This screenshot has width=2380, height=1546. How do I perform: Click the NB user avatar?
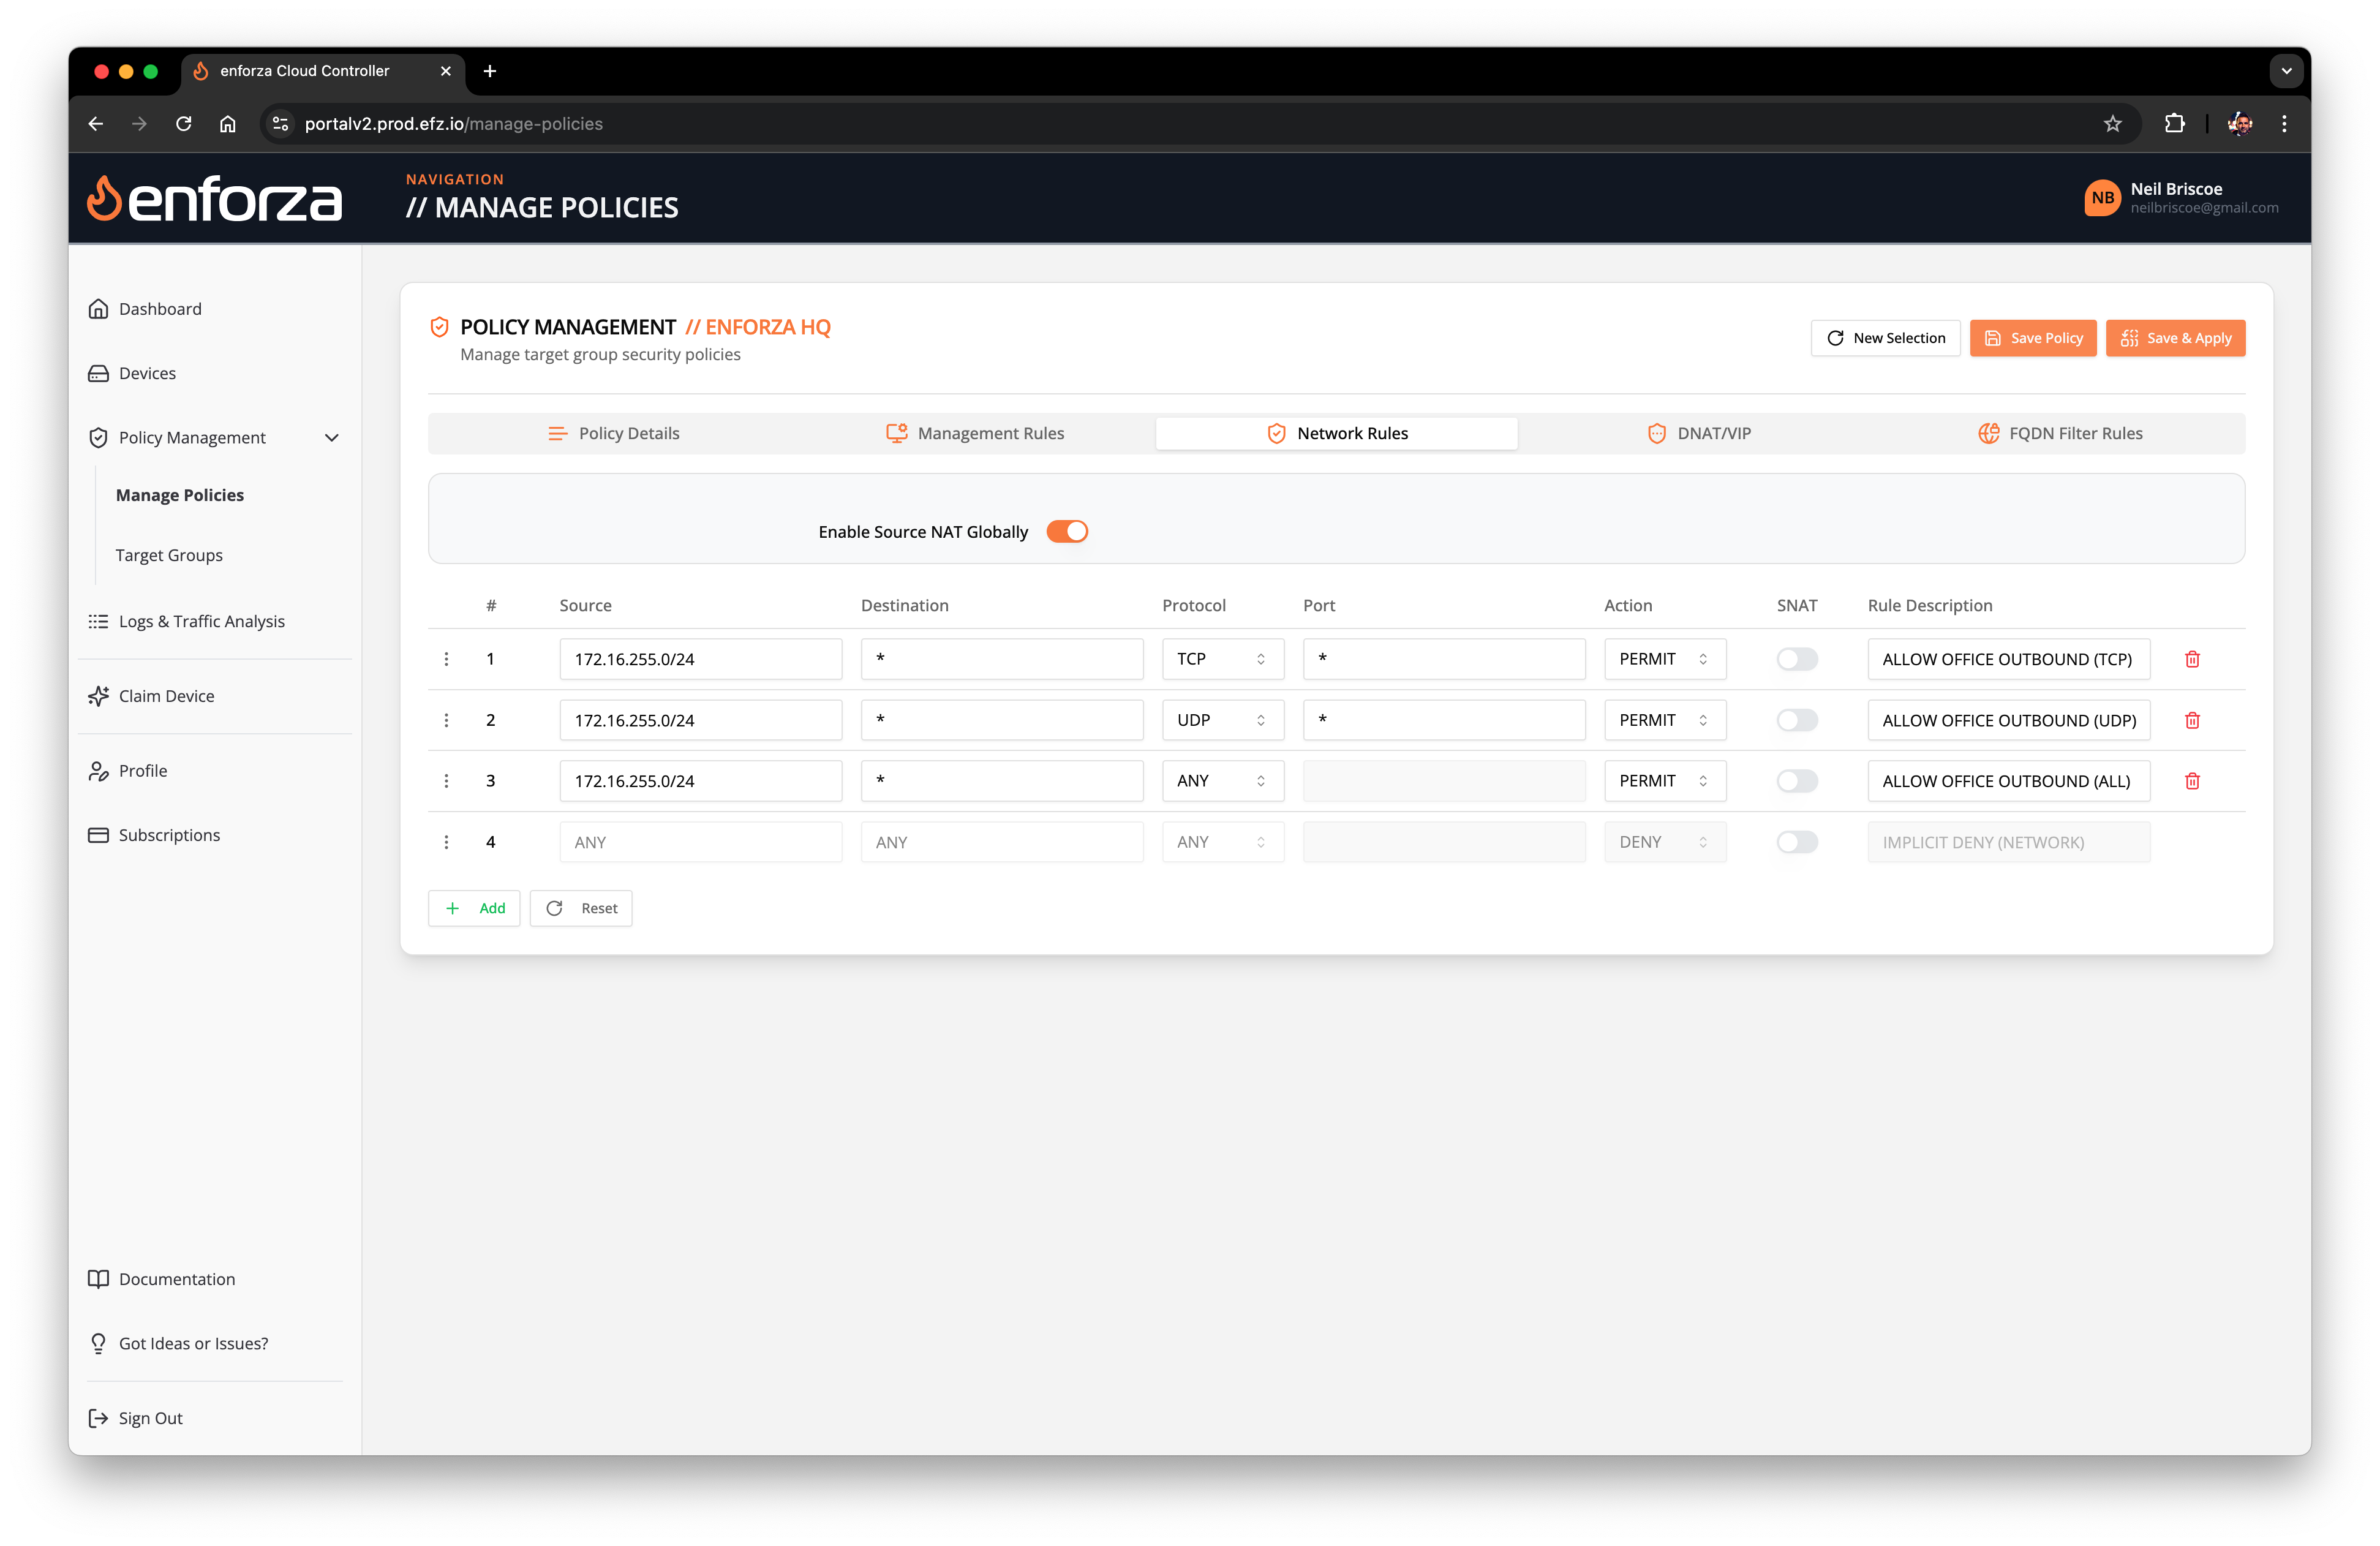coord(2102,198)
